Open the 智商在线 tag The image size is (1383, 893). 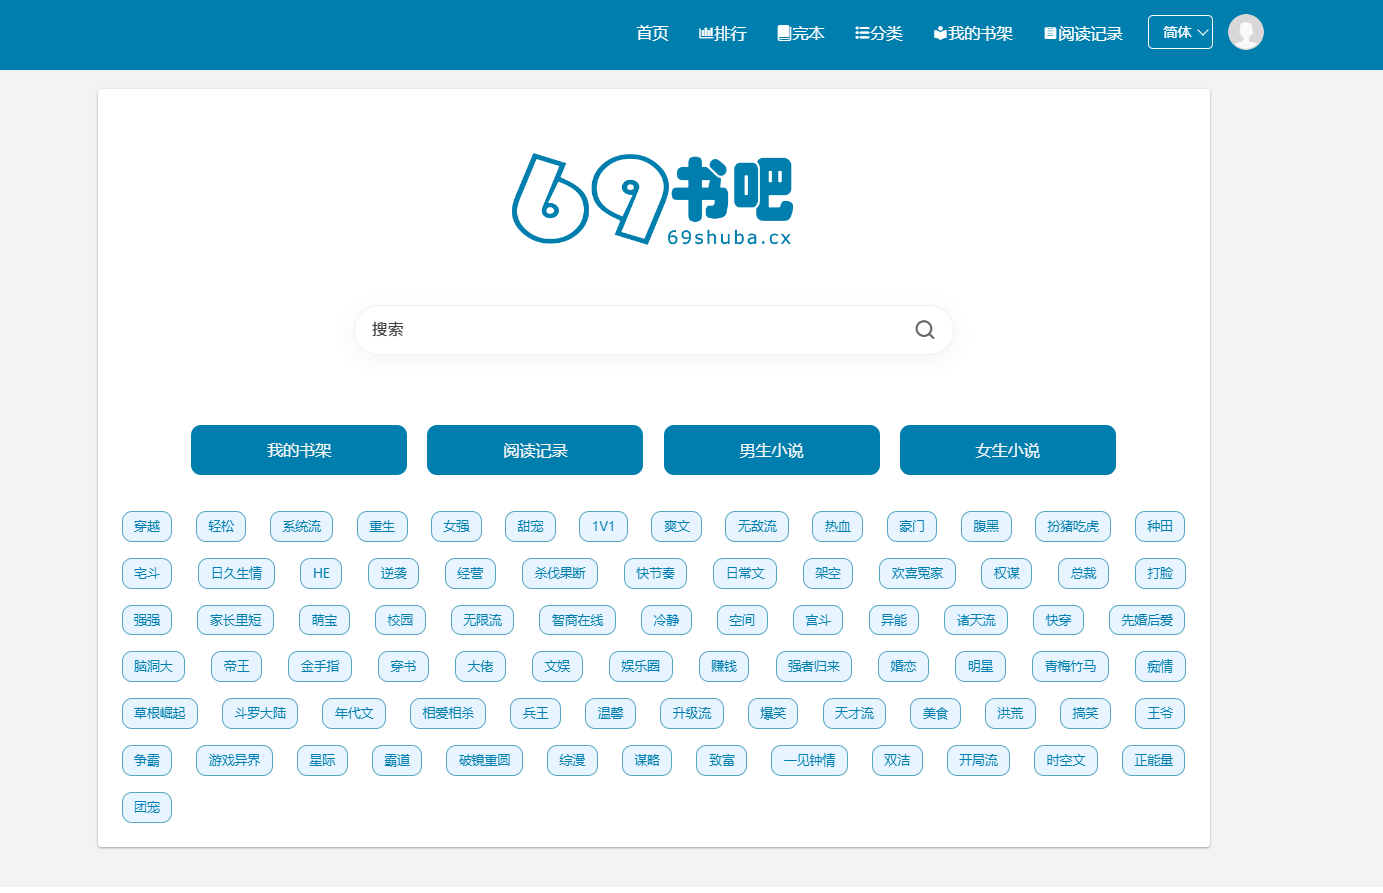pyautogui.click(x=577, y=620)
